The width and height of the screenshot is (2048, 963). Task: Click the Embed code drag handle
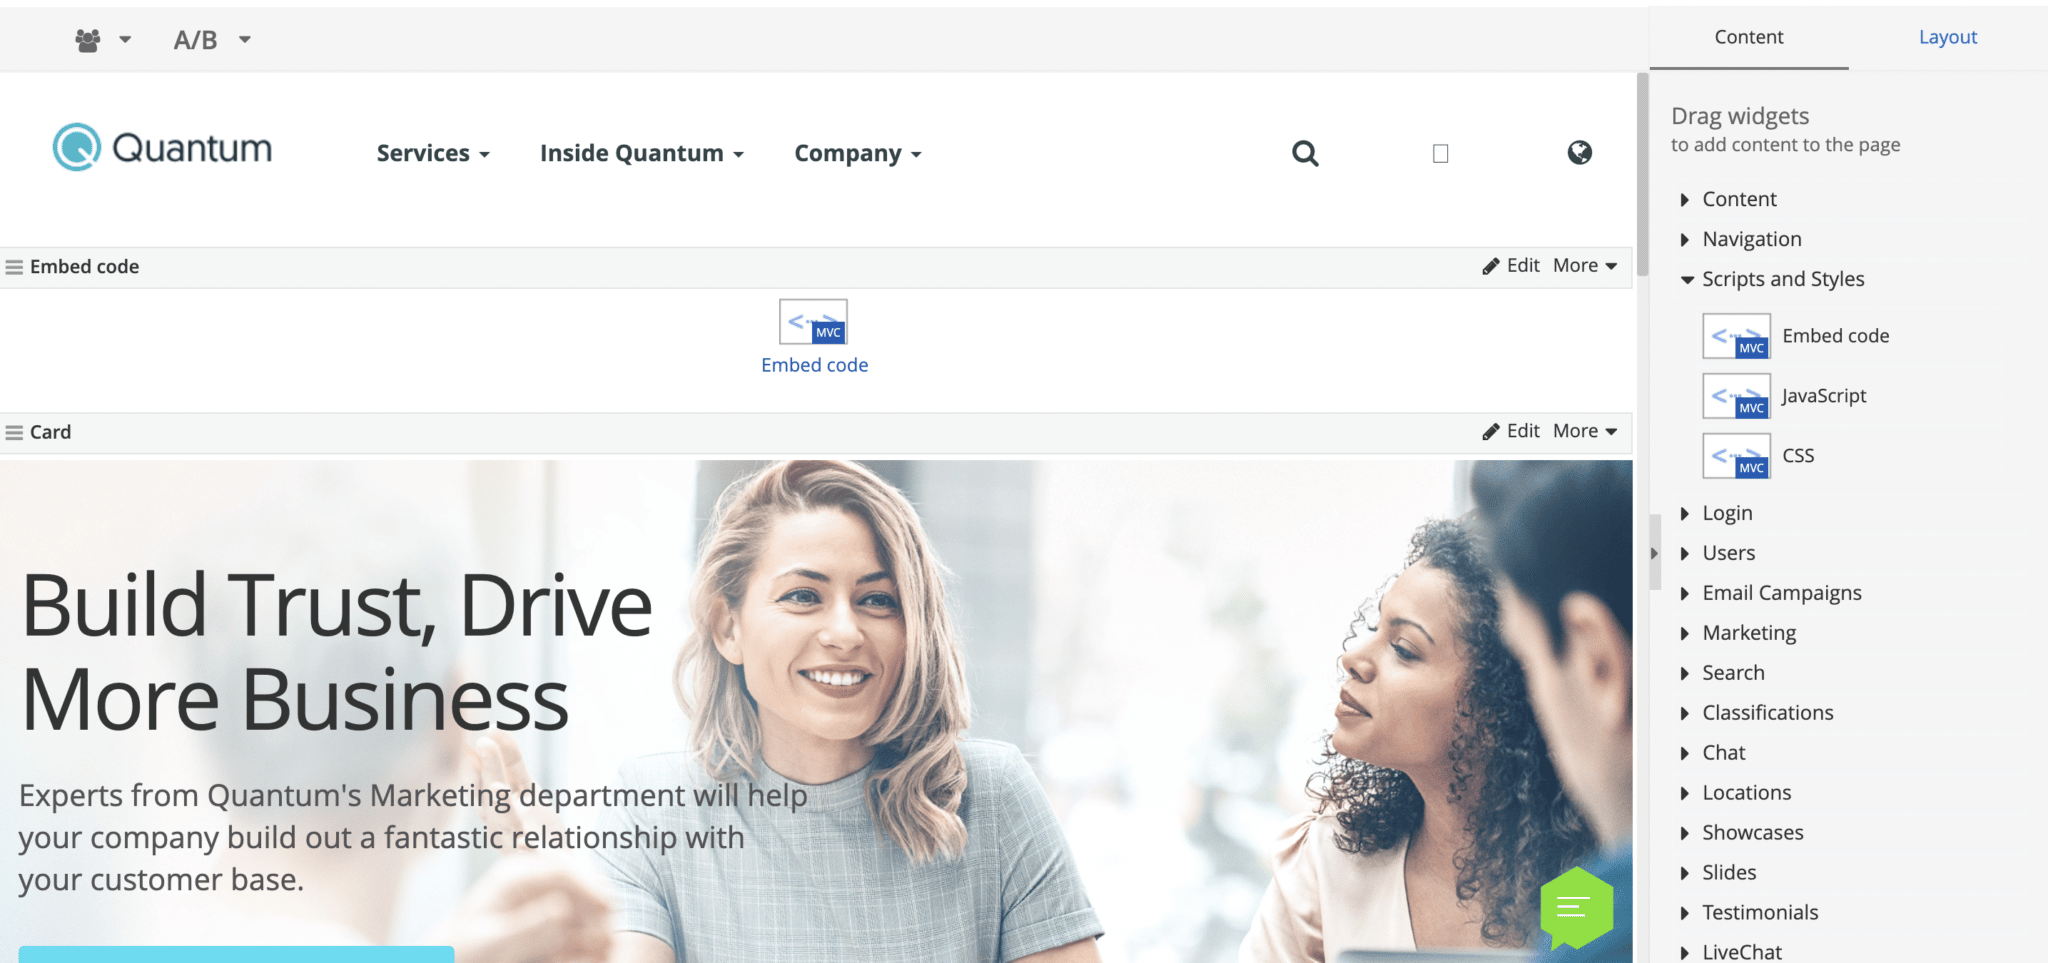(x=14, y=267)
